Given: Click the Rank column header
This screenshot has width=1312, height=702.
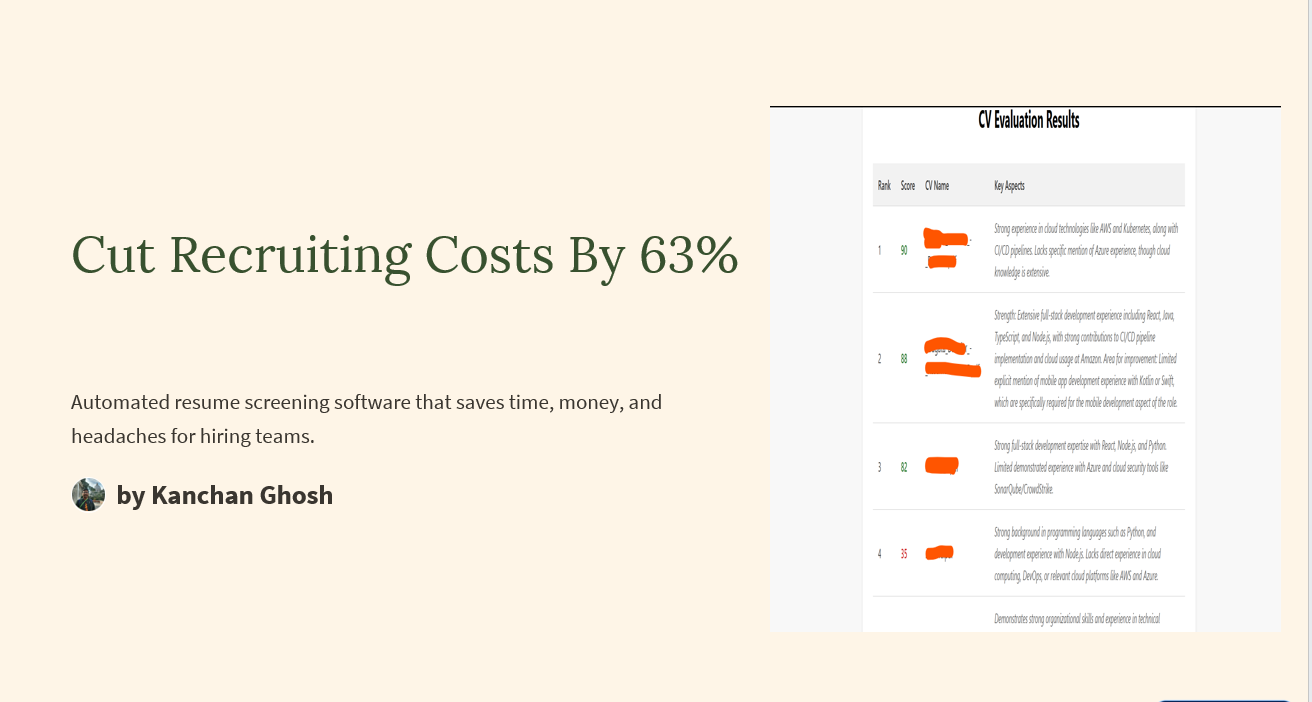Looking at the screenshot, I should click(x=884, y=186).
